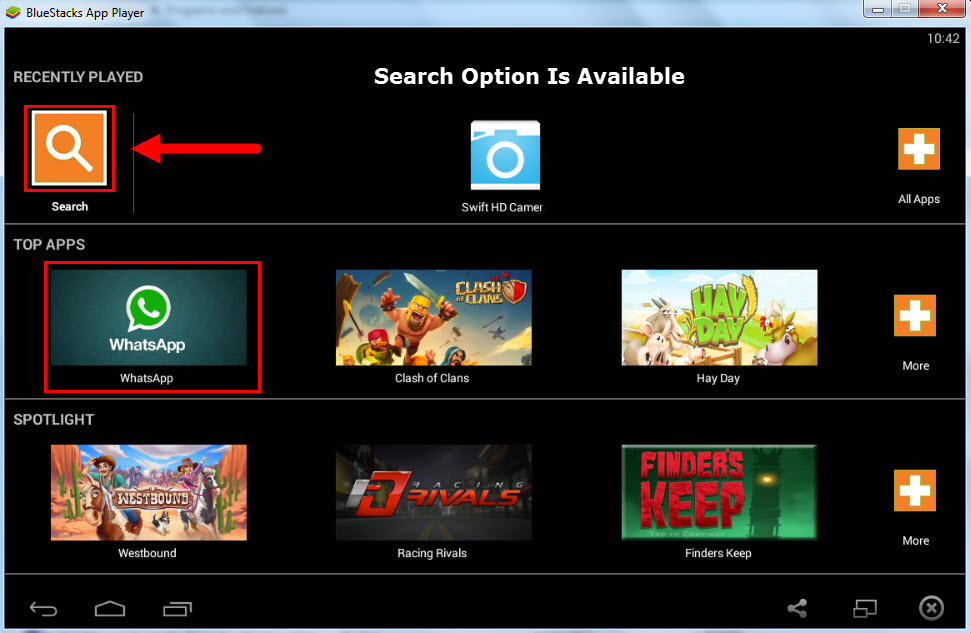
Task: Click the 10:42 clock display
Action: coord(943,38)
